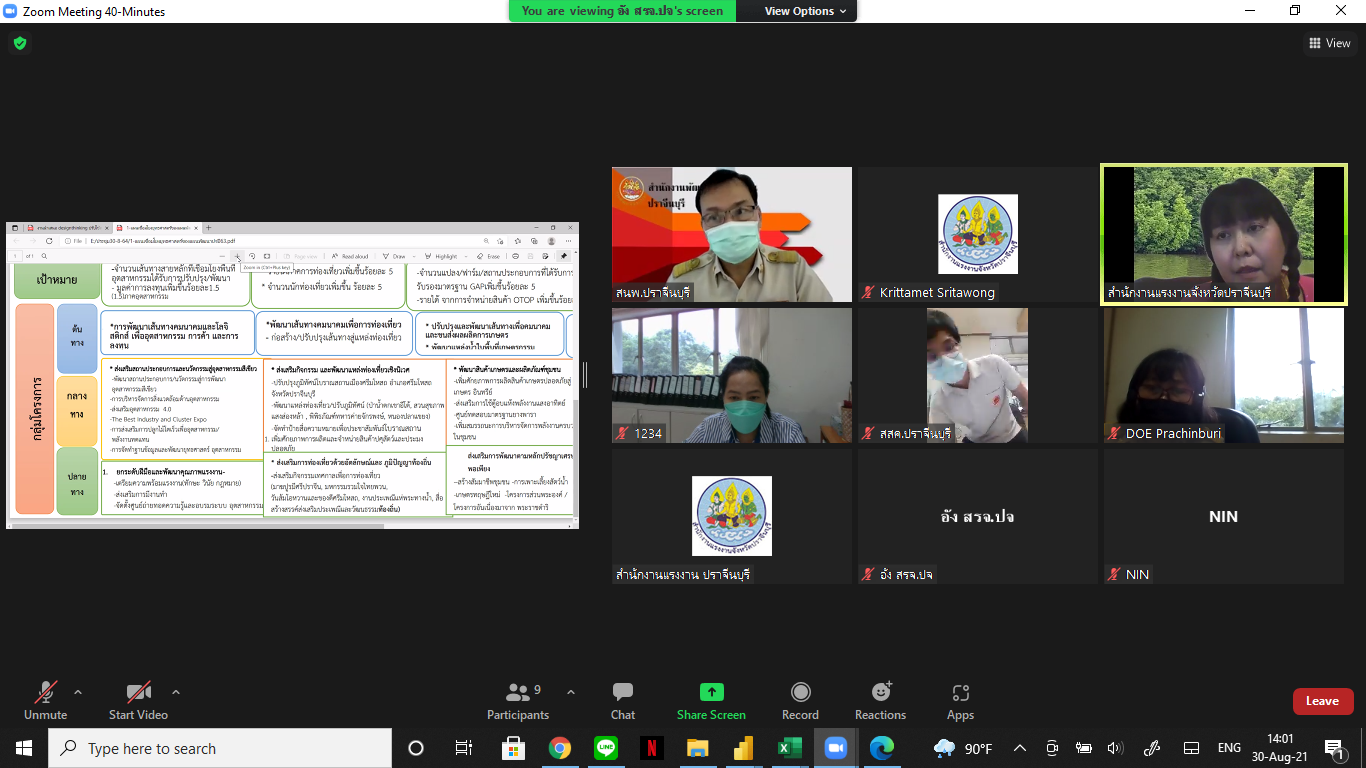
Task: Expand audio options arrow next to Unmute
Action: [x=78, y=692]
